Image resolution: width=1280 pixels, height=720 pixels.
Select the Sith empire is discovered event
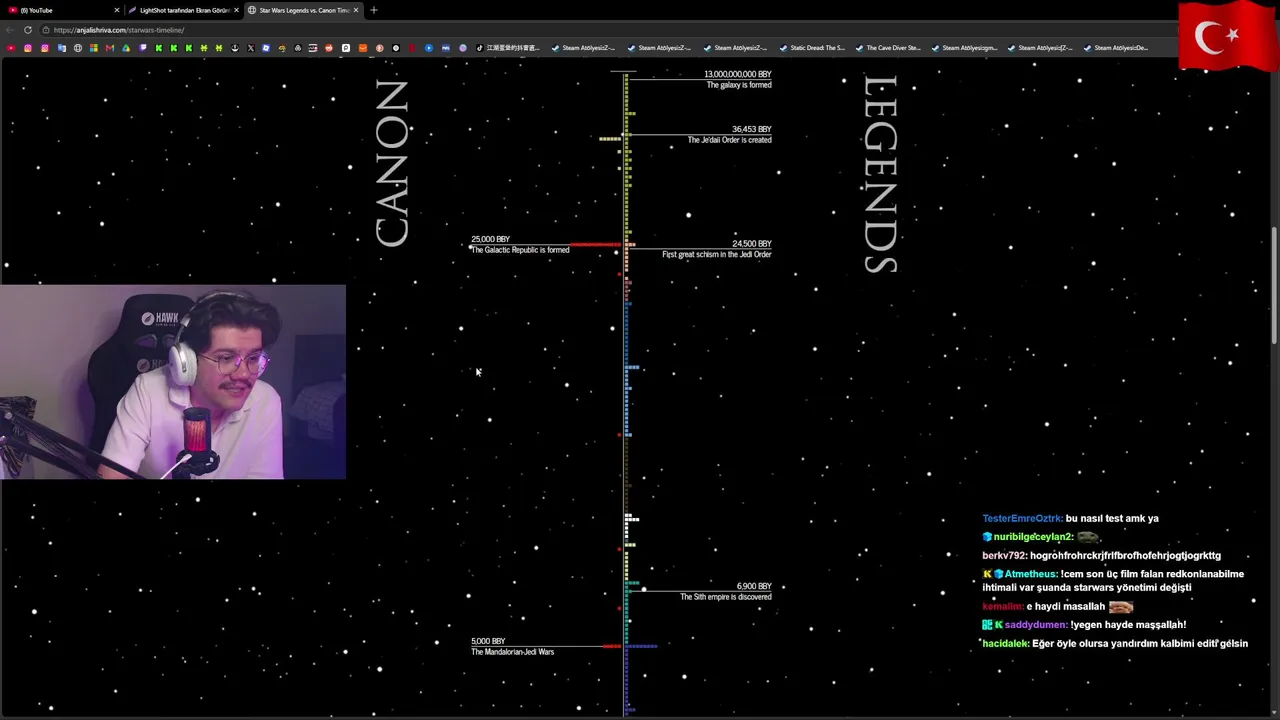coord(725,591)
